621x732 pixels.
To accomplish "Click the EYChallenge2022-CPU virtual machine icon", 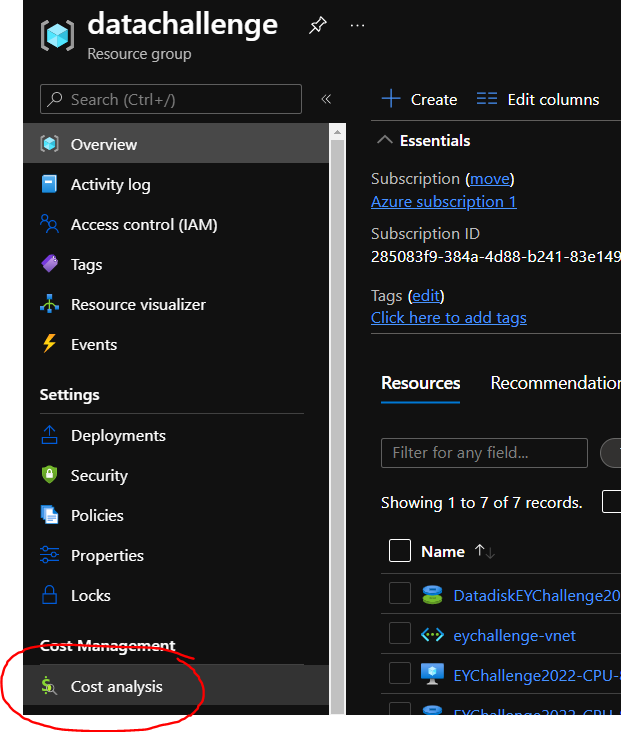I will click(432, 675).
